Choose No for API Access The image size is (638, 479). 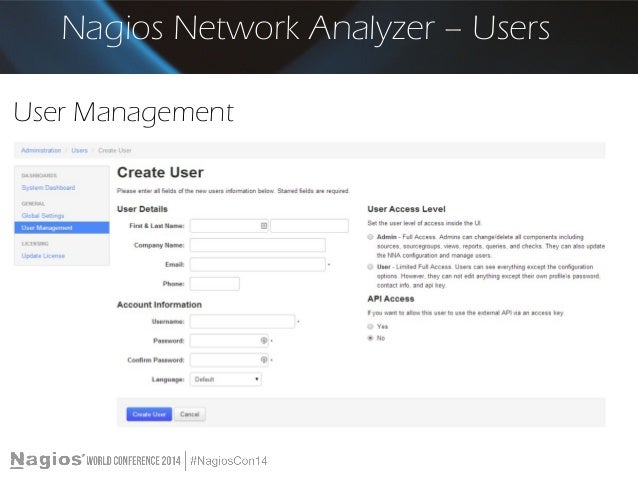[x=370, y=338]
